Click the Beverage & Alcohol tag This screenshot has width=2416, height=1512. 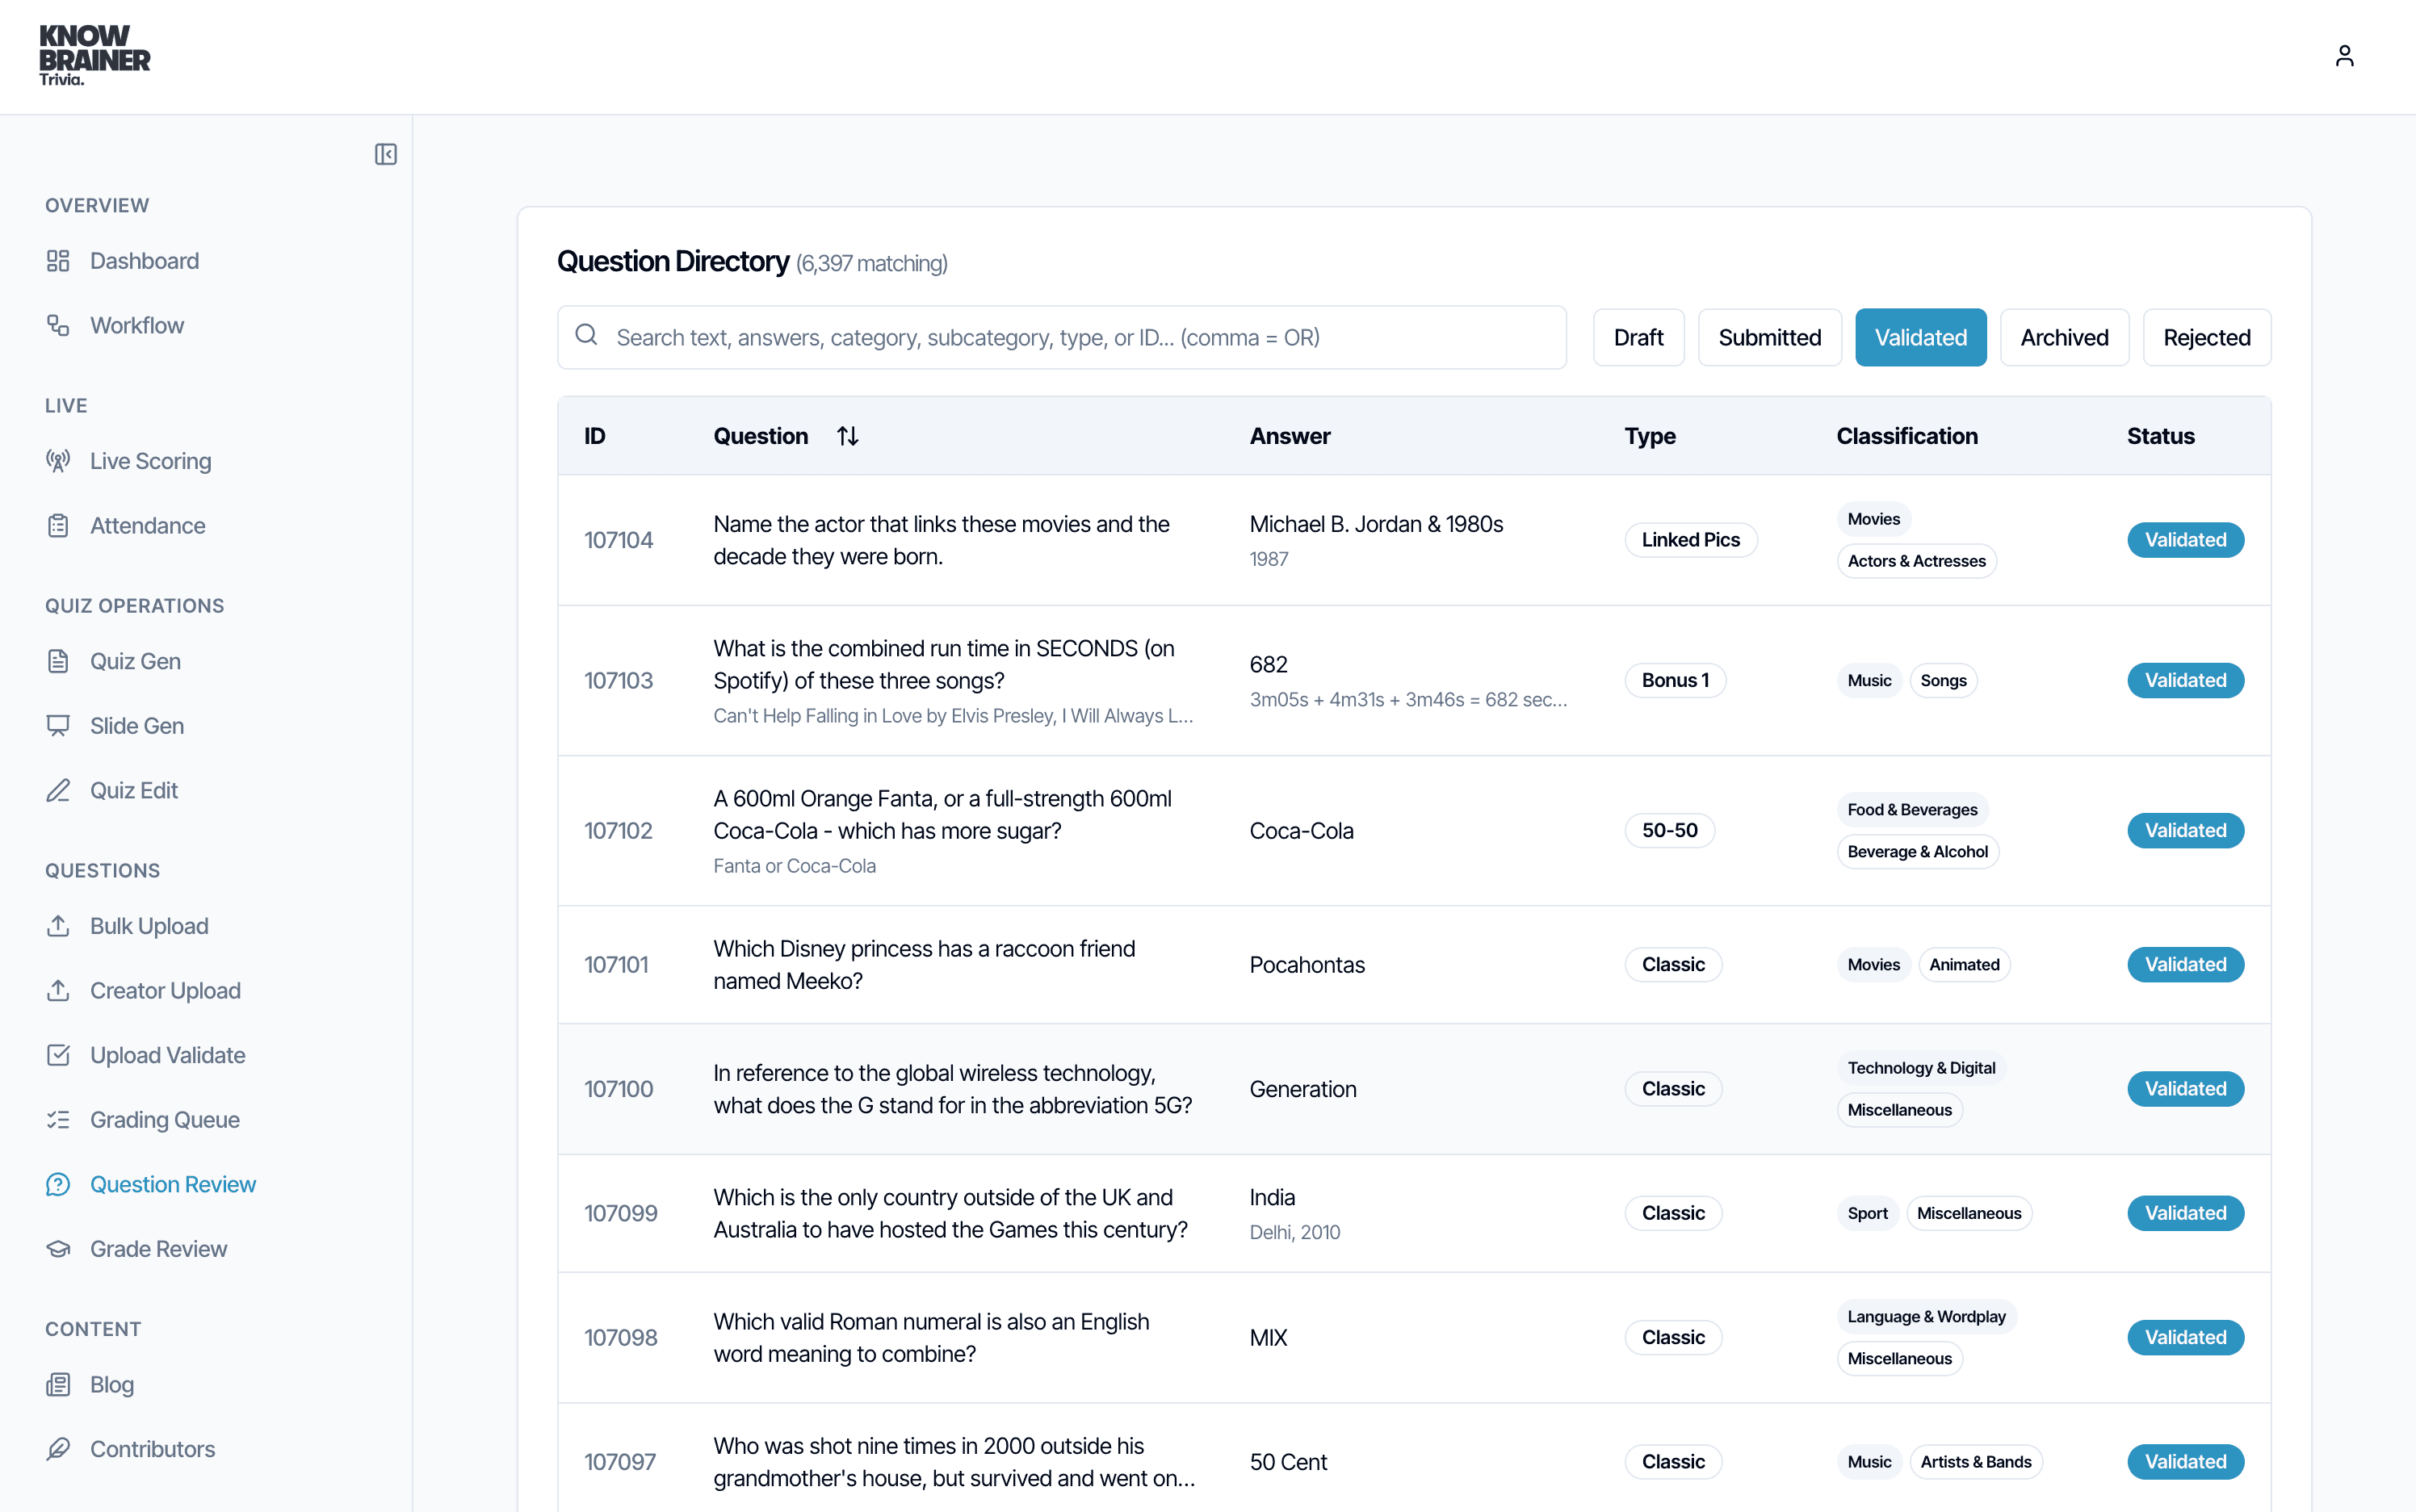point(1917,851)
